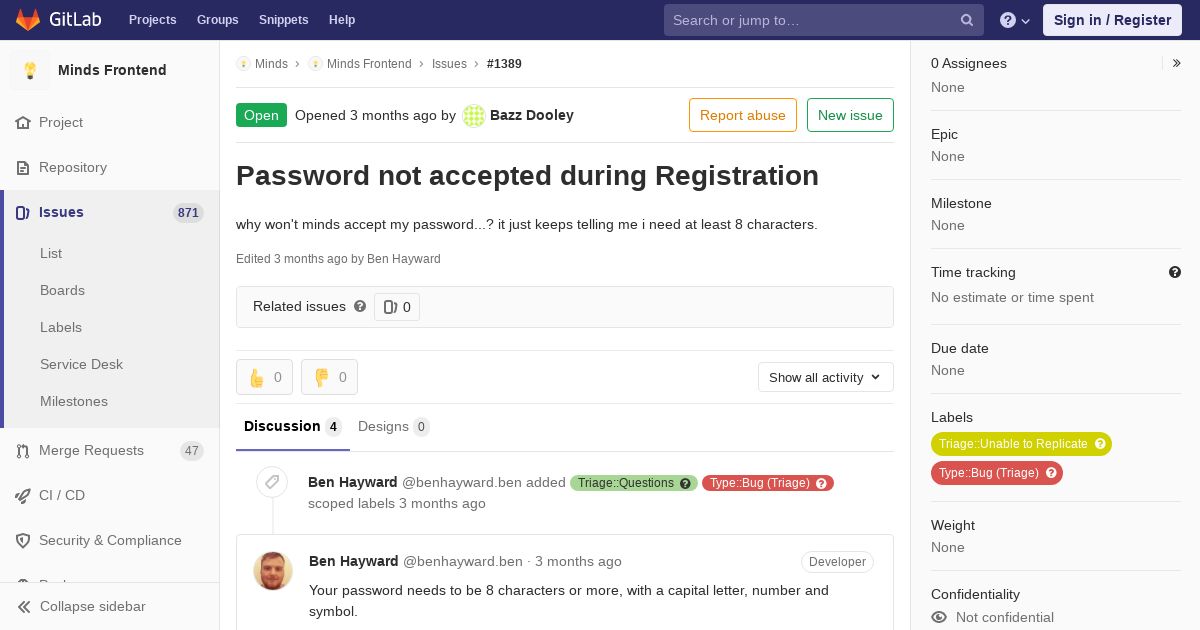
Task: Click the New issue button
Action: click(x=850, y=115)
